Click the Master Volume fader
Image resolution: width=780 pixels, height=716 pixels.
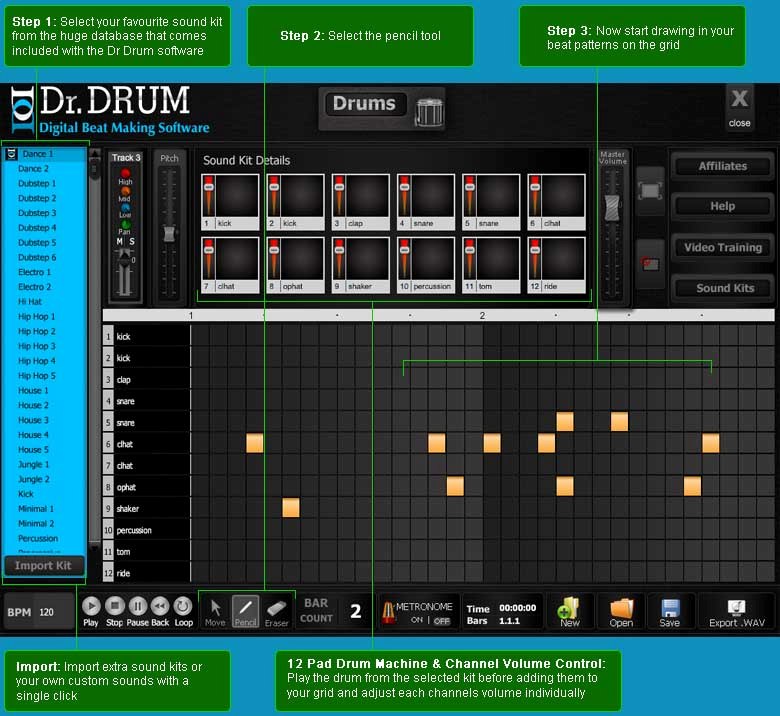click(x=612, y=208)
